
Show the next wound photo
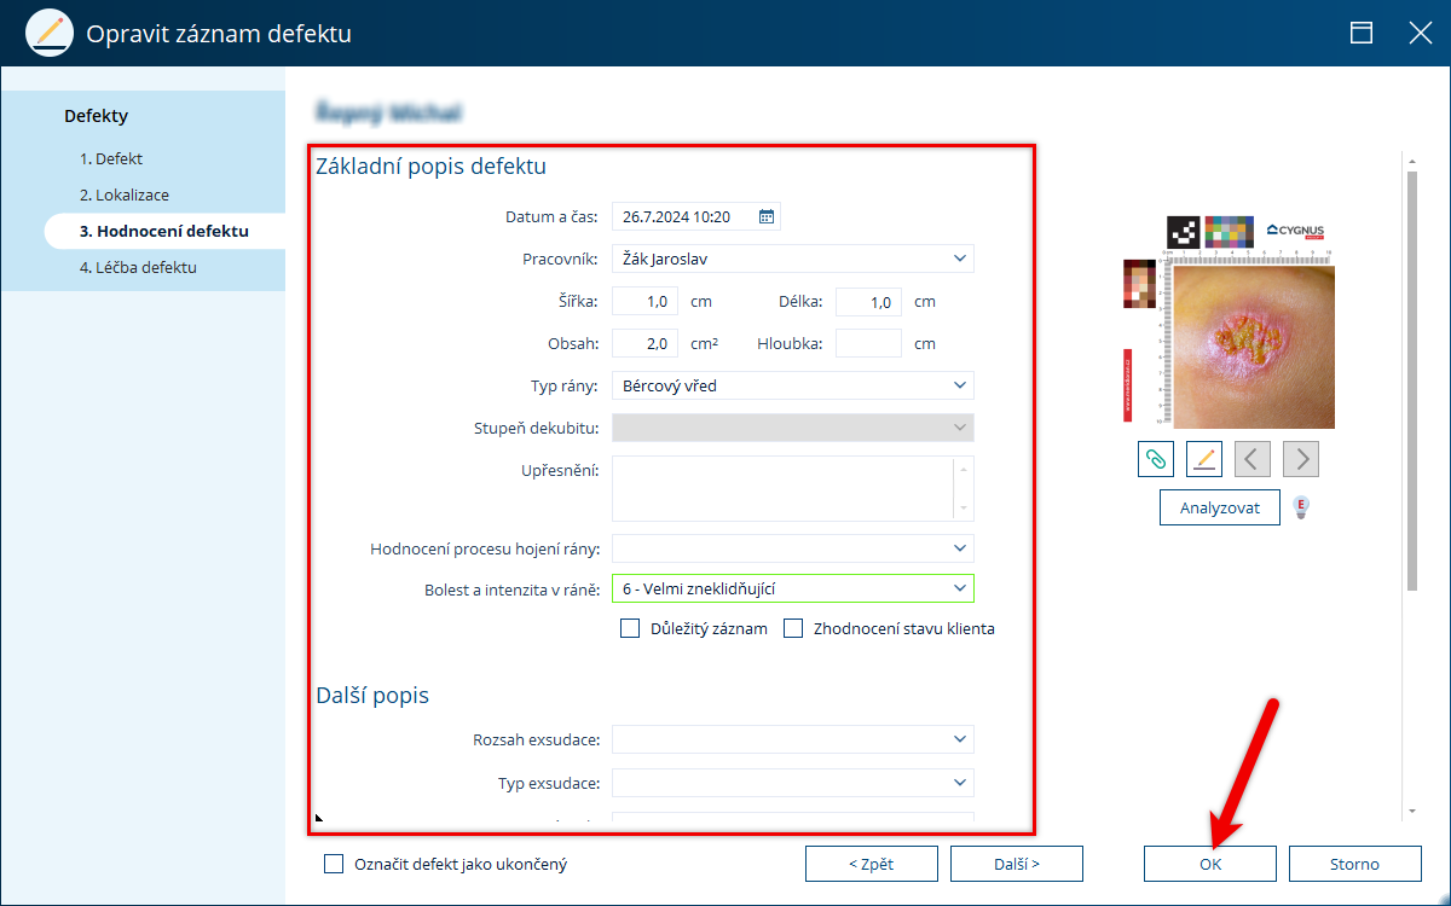point(1301,459)
